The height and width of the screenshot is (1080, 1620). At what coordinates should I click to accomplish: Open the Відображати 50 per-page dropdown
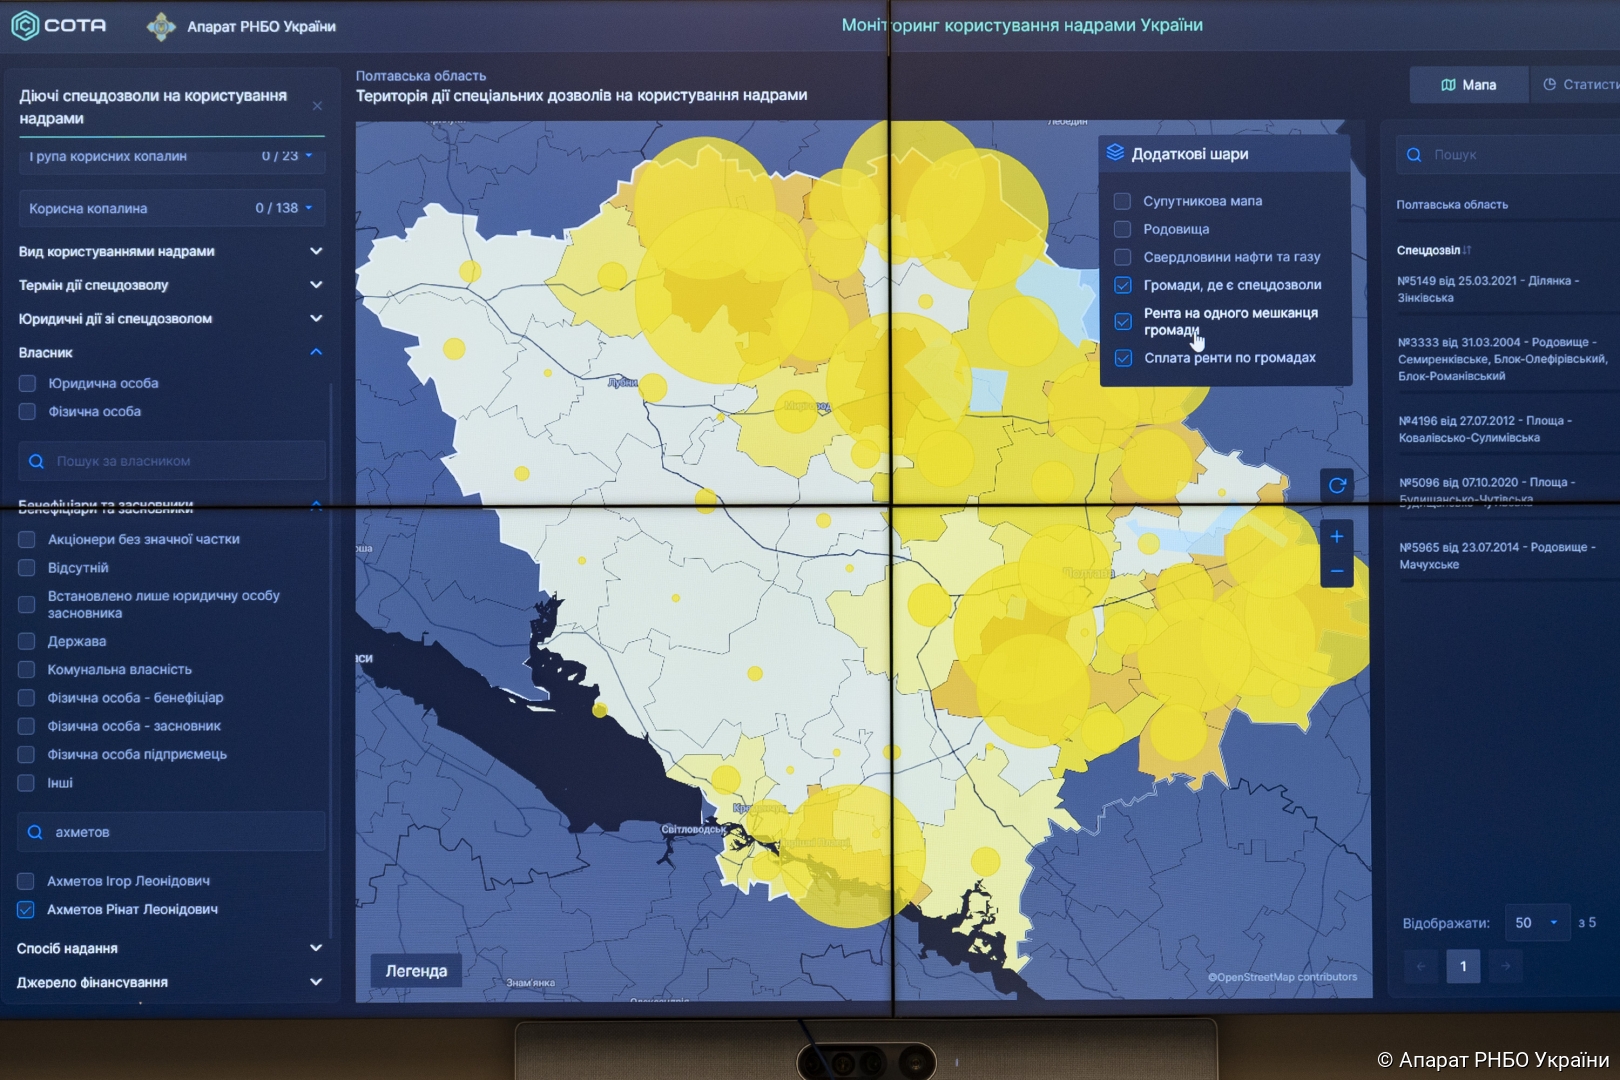point(1537,923)
